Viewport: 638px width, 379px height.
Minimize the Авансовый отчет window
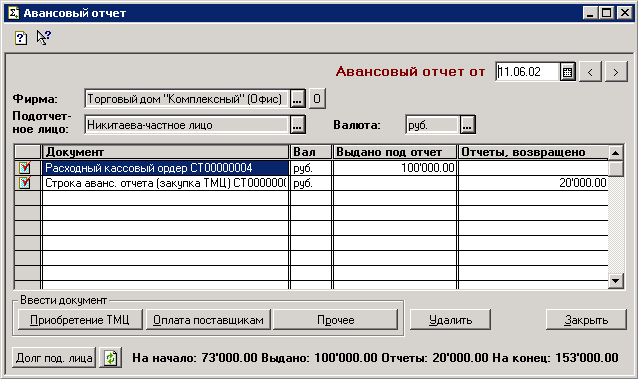(590, 13)
